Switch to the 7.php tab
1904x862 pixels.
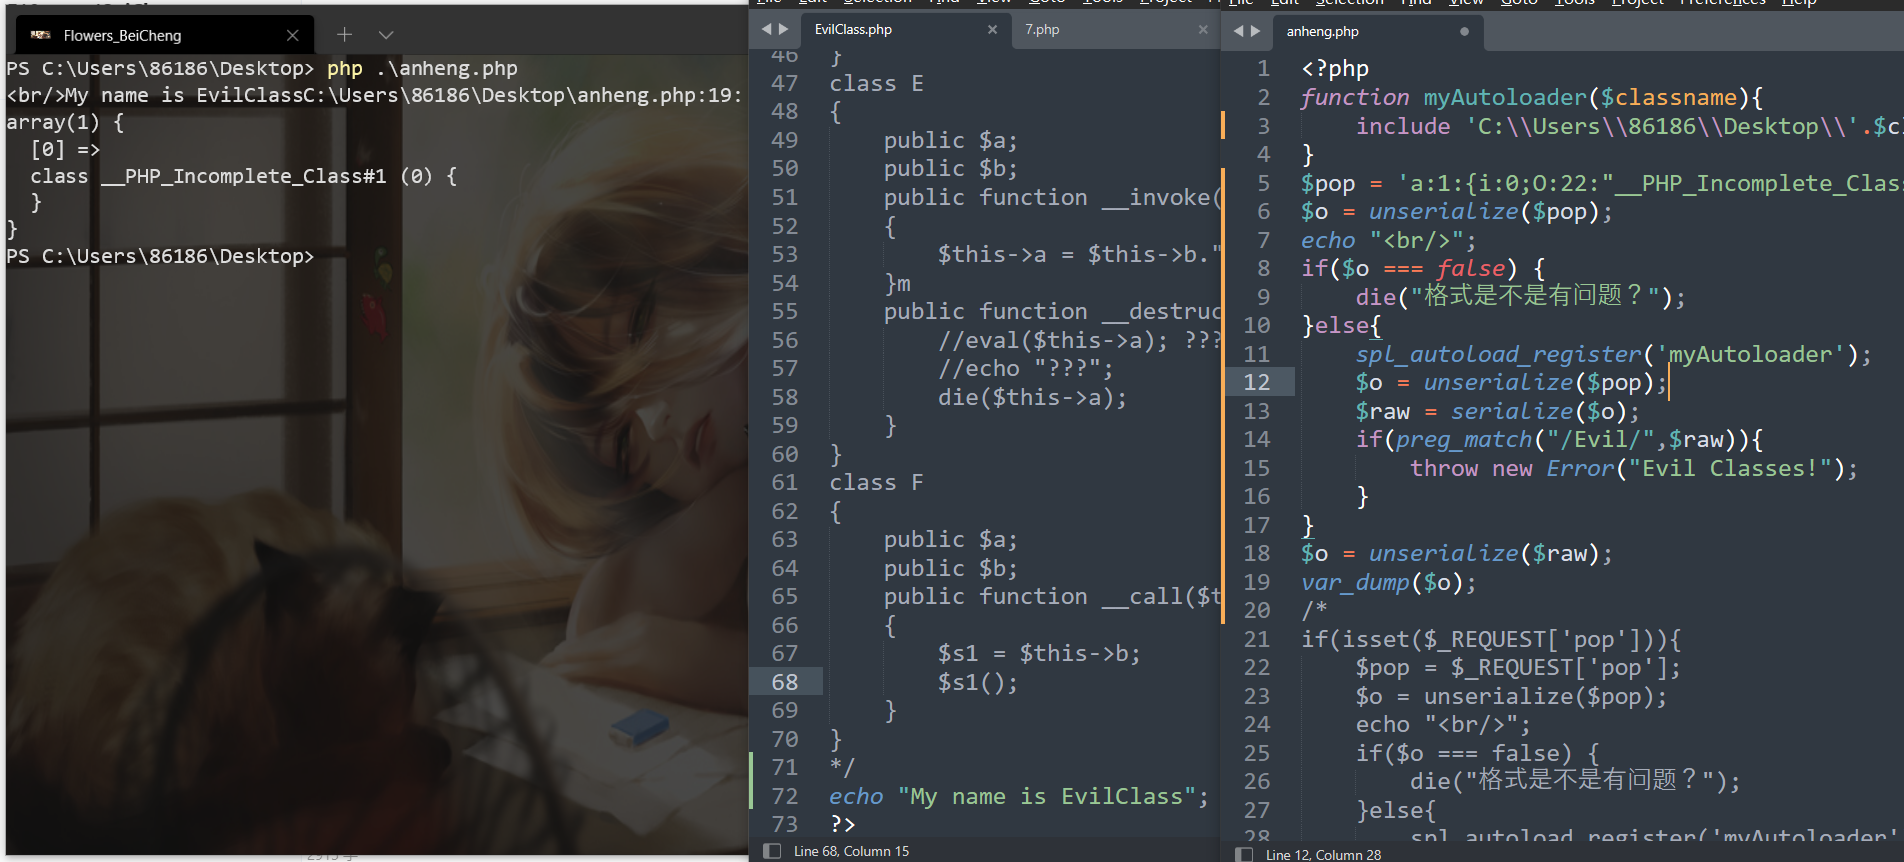pos(1042,30)
